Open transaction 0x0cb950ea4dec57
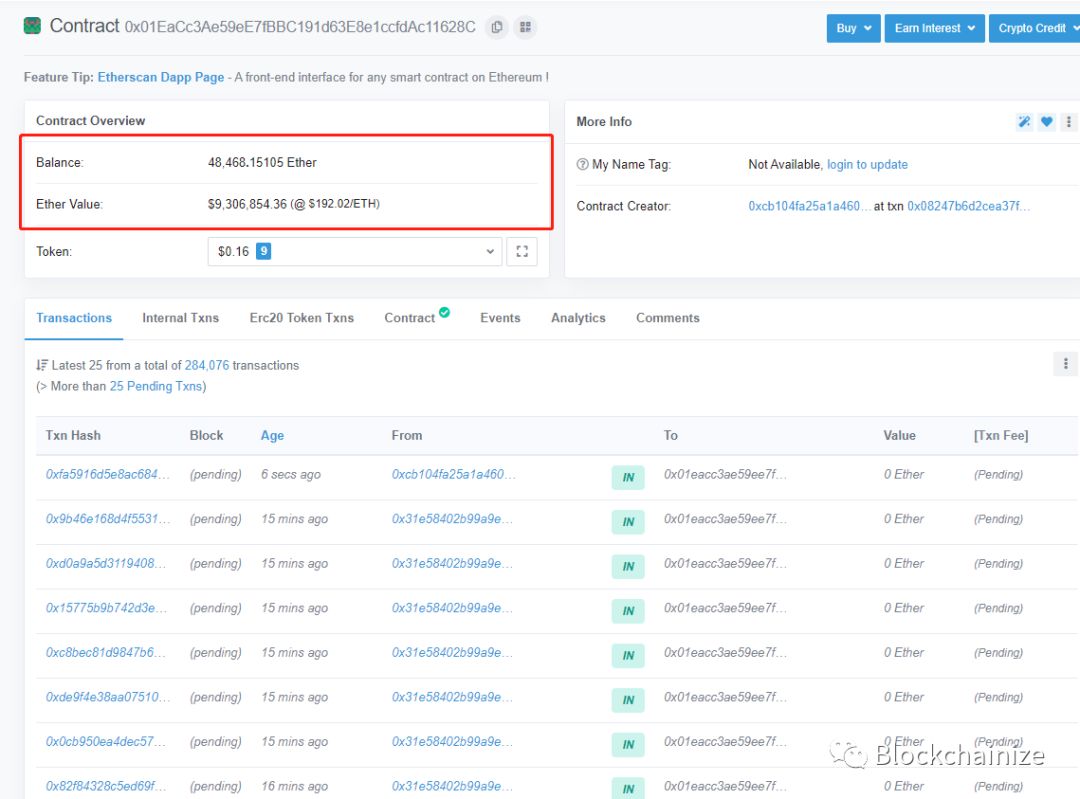This screenshot has width=1080, height=799. click(105, 742)
